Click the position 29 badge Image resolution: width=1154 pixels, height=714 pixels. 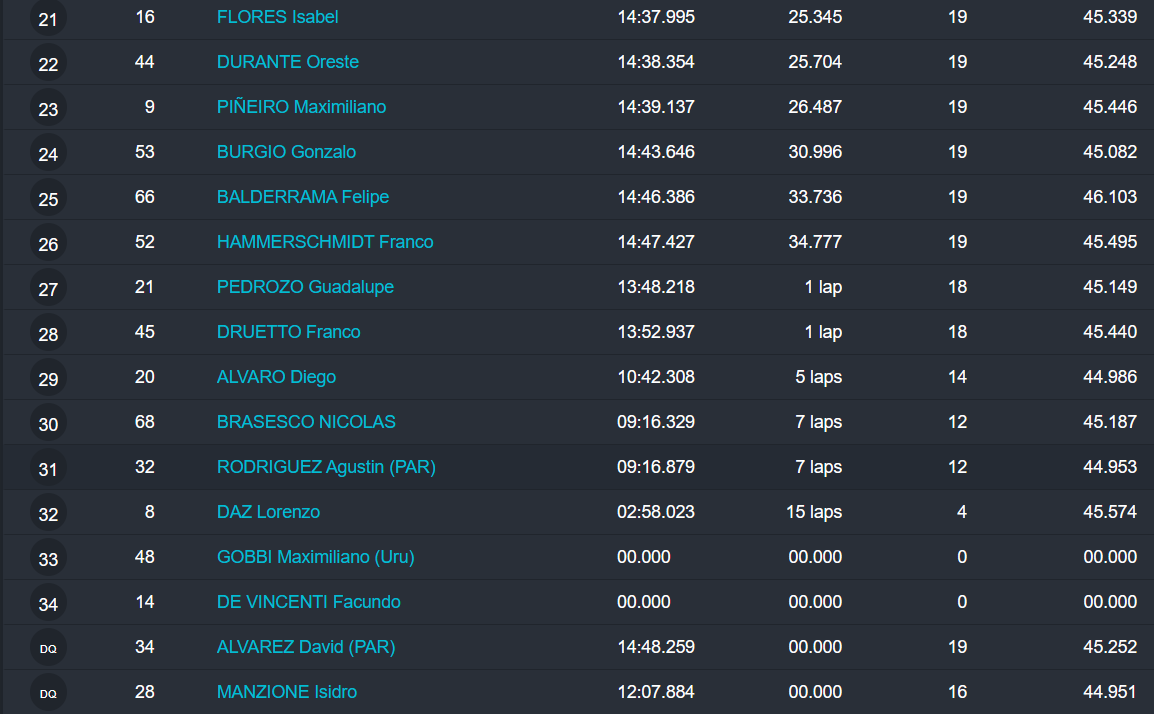(48, 379)
